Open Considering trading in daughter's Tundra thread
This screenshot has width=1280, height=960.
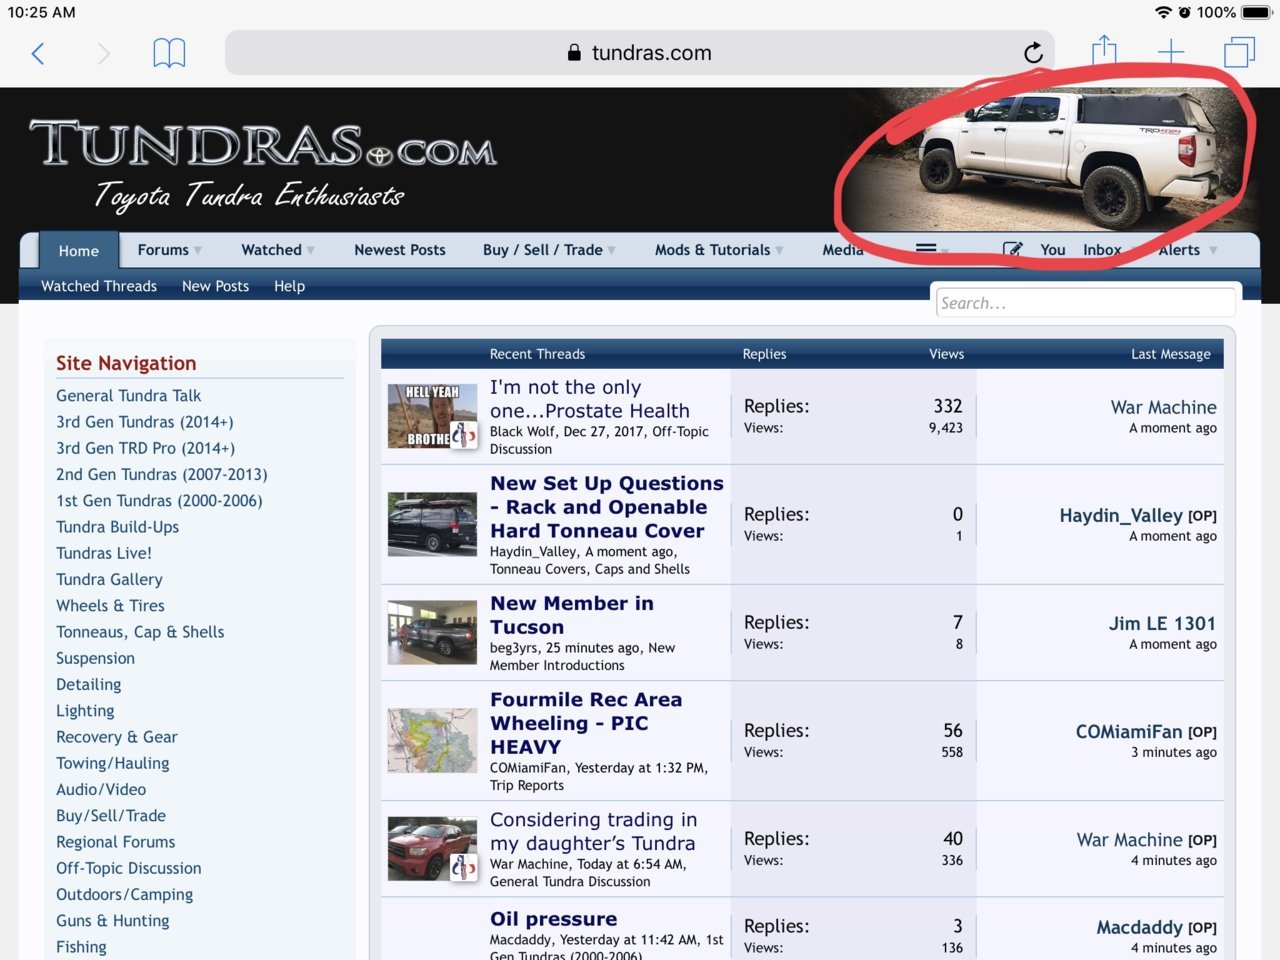pos(593,831)
